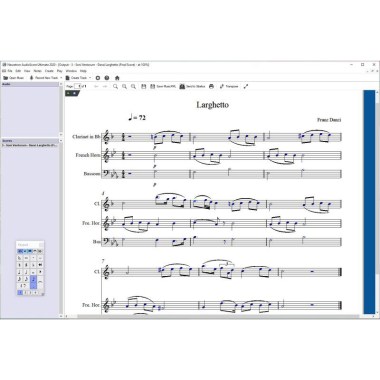Image resolution: width=380 pixels, height=380 pixels.
Task: Click the home icon in main toolbar
Action: click(x=117, y=78)
